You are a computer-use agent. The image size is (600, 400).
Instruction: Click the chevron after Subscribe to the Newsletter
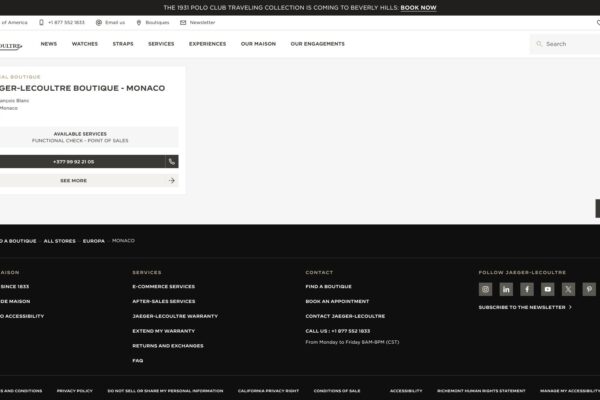click(570, 307)
